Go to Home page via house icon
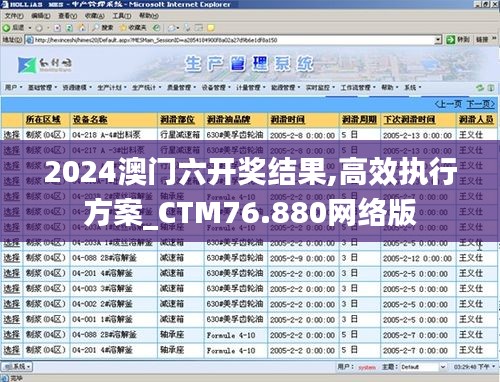500x382 pixels. click(81, 28)
